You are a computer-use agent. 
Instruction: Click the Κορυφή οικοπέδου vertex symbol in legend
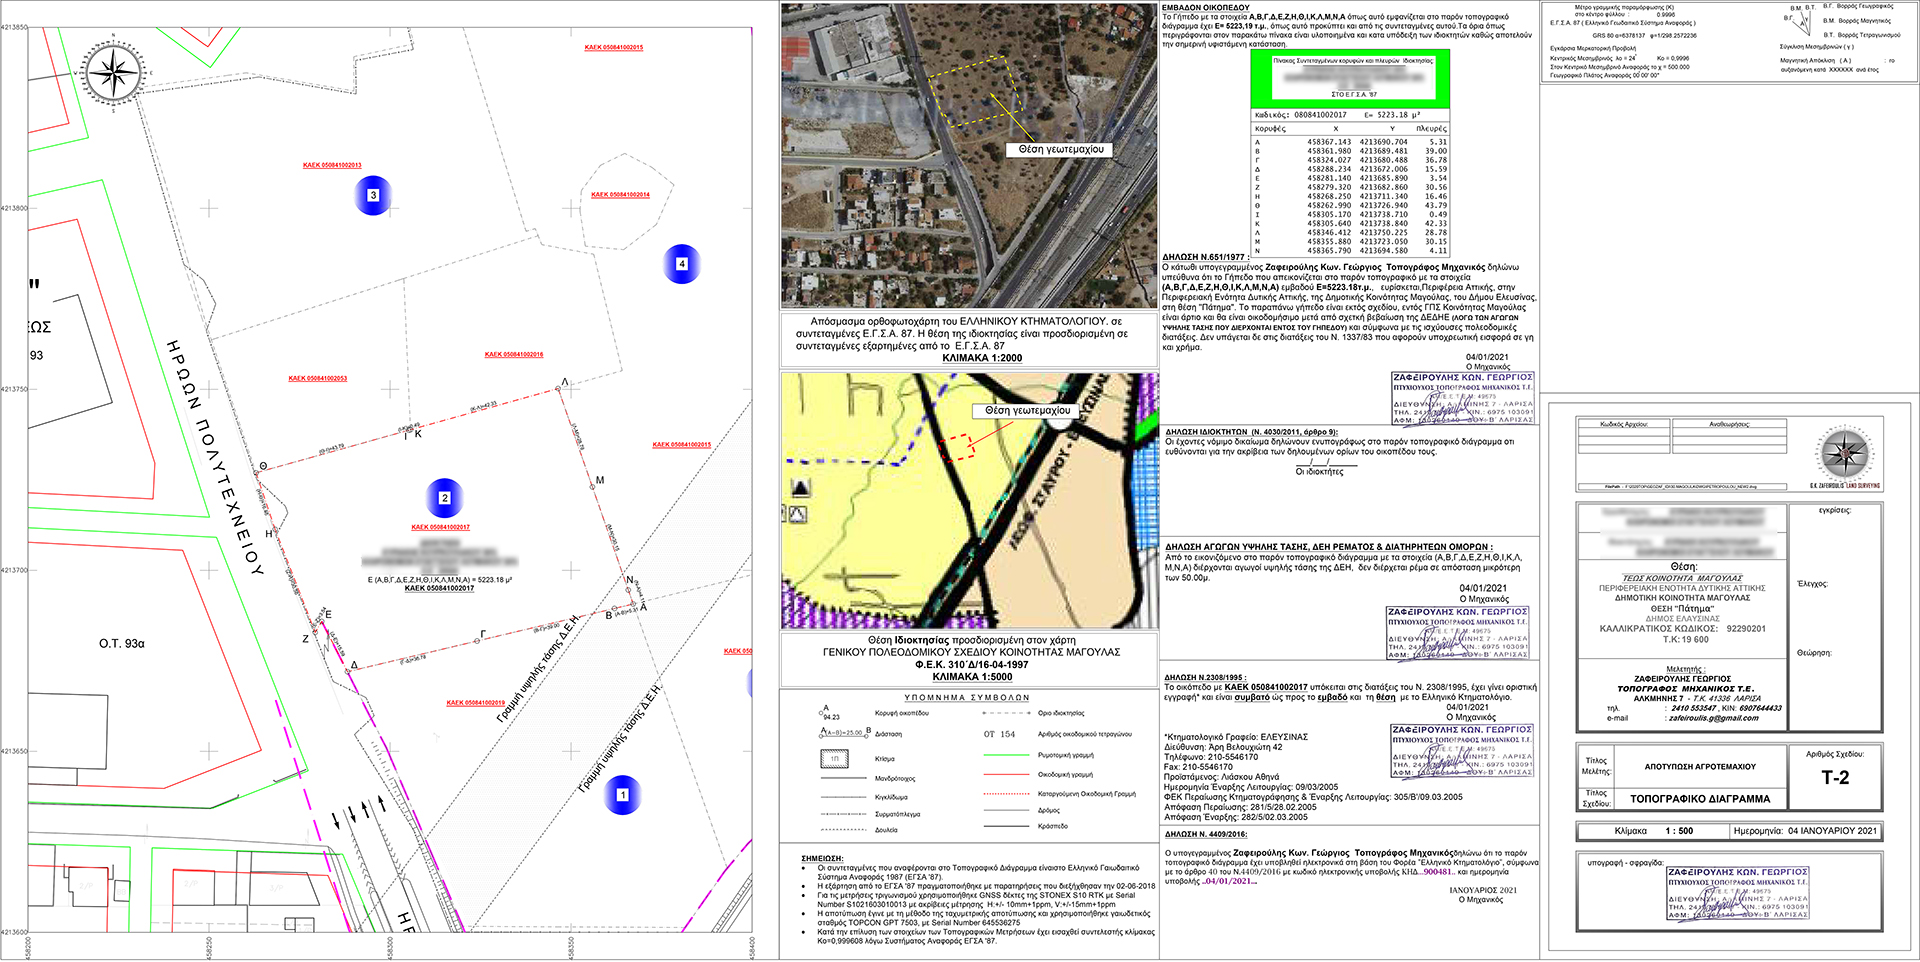pos(831,713)
